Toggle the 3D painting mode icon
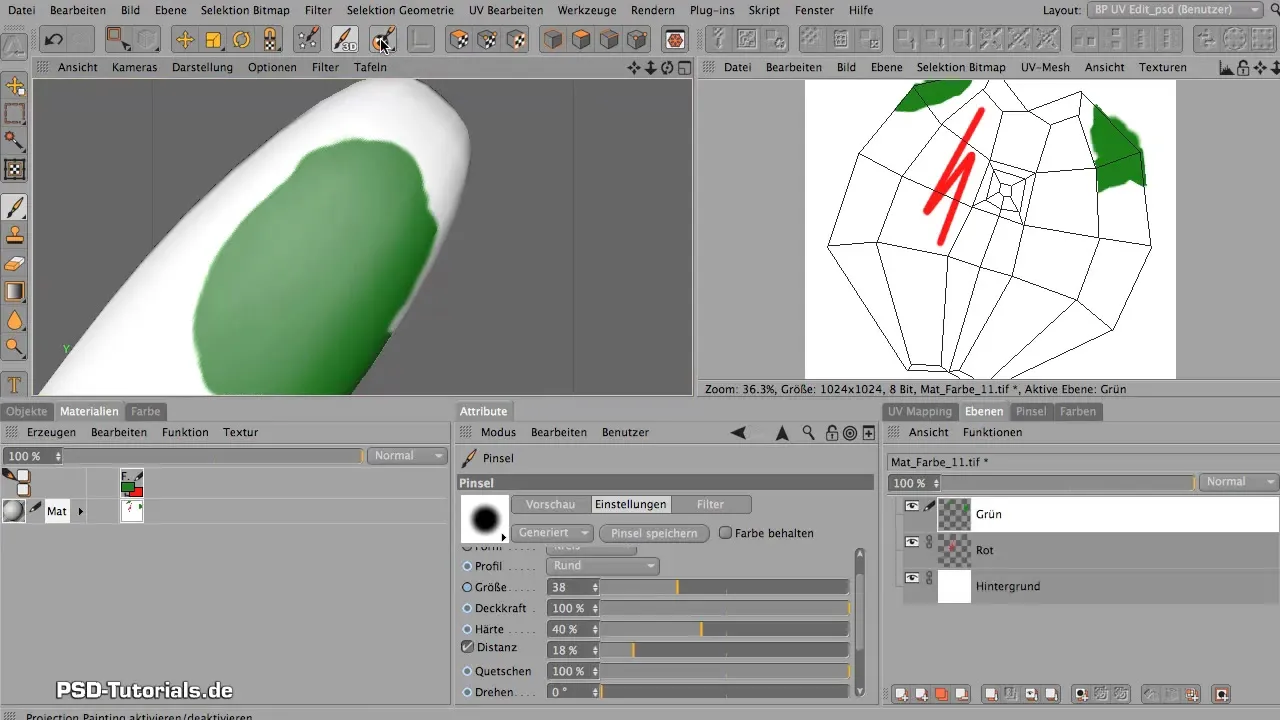The height and width of the screenshot is (720, 1280). coord(345,40)
